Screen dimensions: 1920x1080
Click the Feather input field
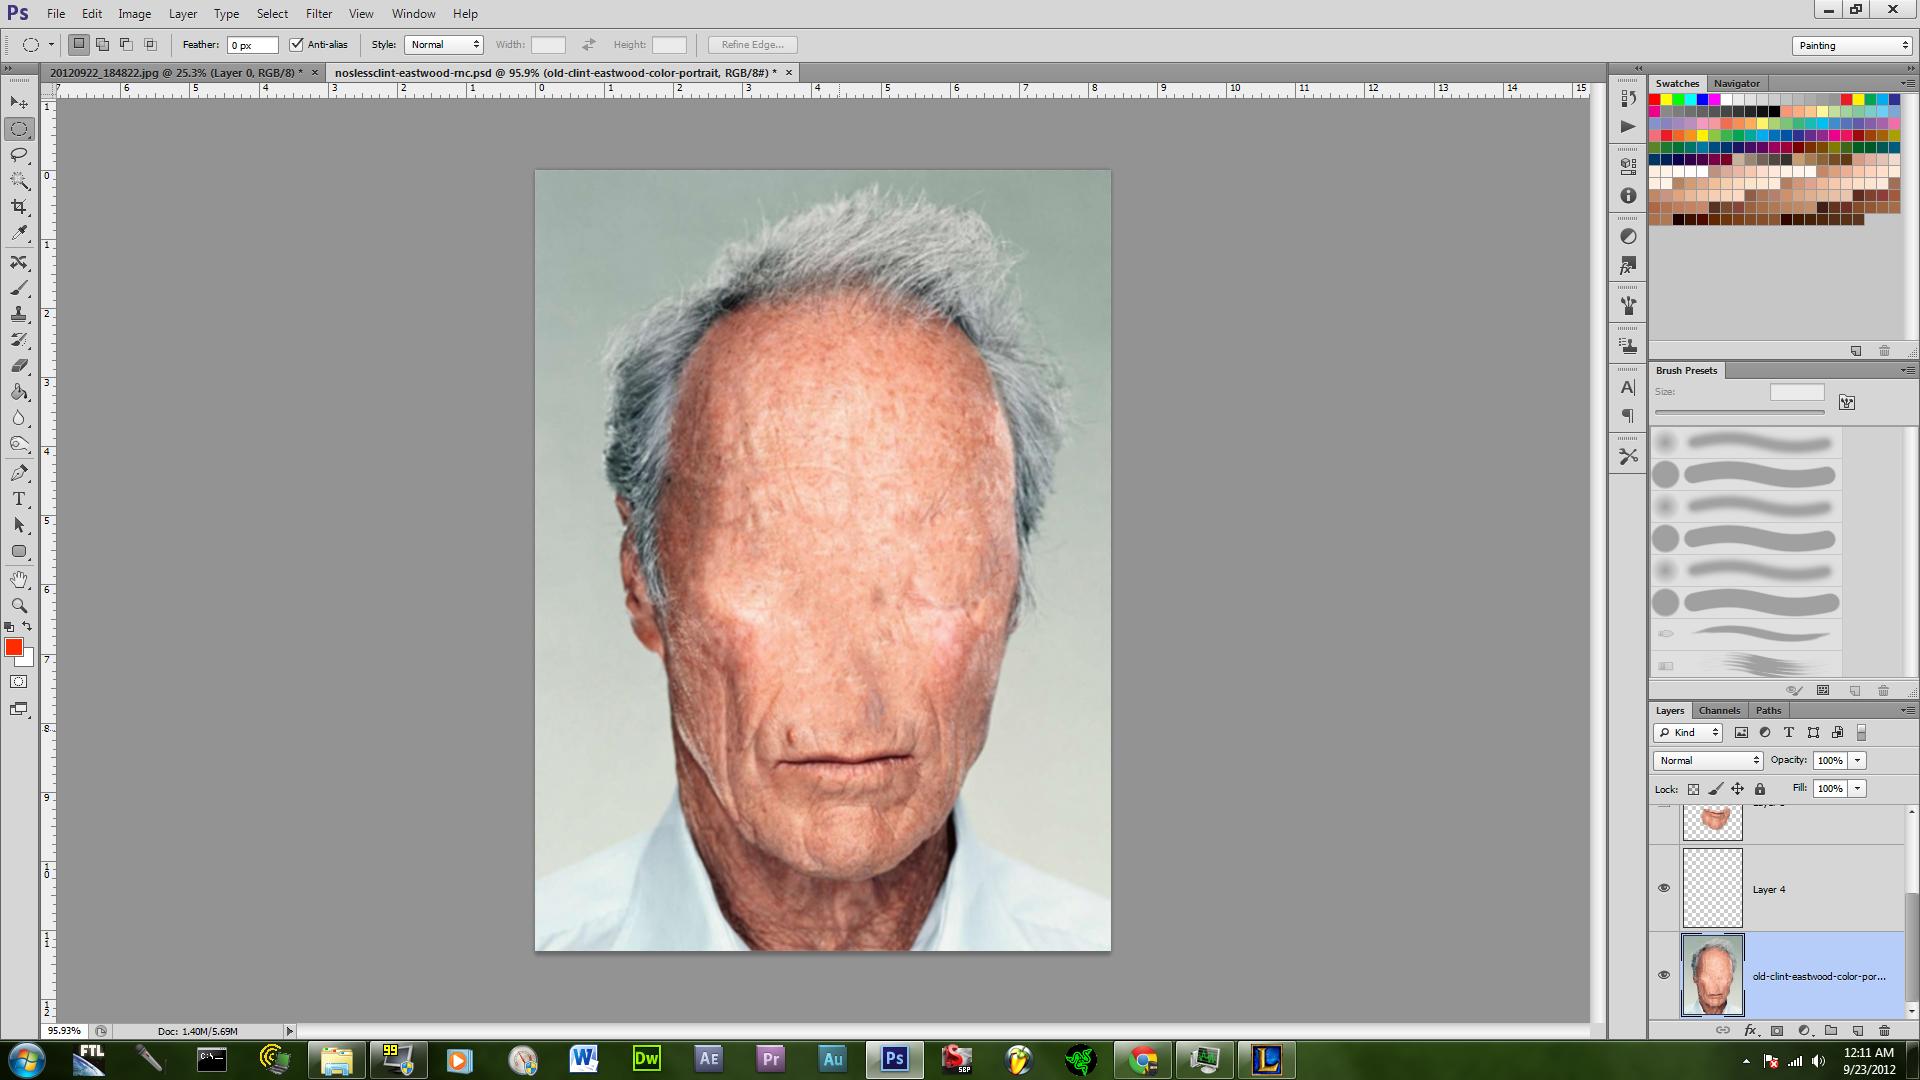pos(253,45)
